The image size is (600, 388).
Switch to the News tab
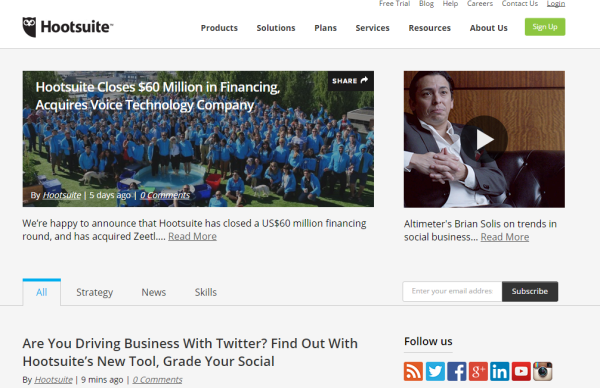[x=154, y=292]
